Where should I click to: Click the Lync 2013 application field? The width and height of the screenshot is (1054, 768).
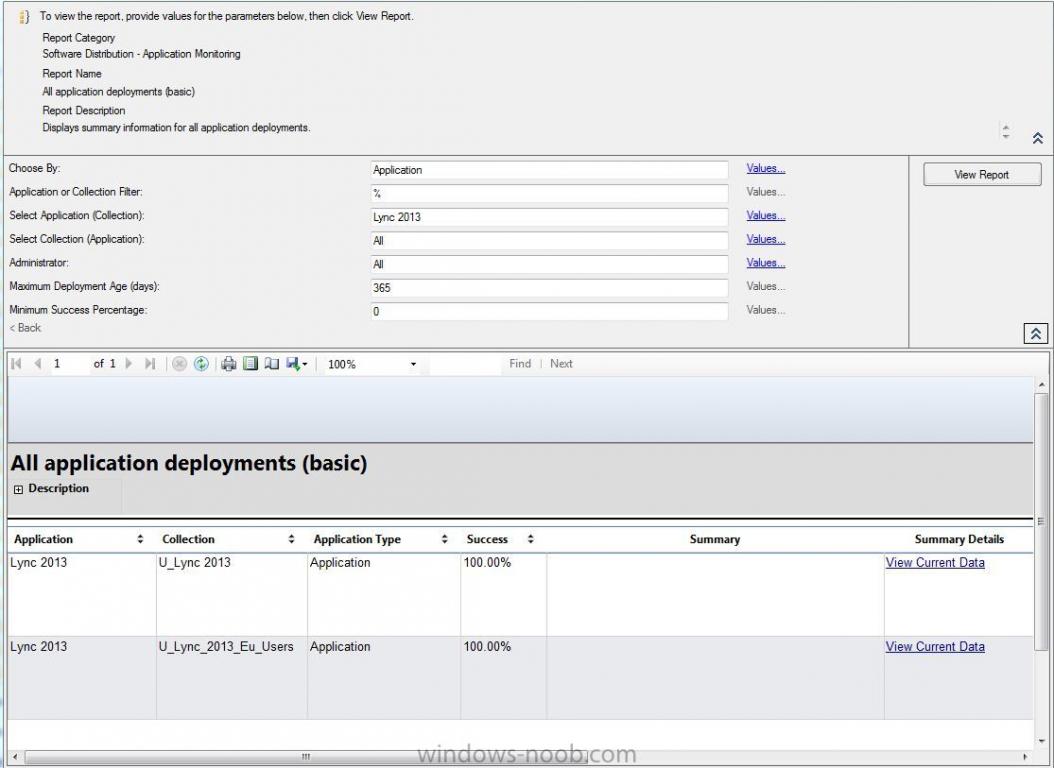549,217
